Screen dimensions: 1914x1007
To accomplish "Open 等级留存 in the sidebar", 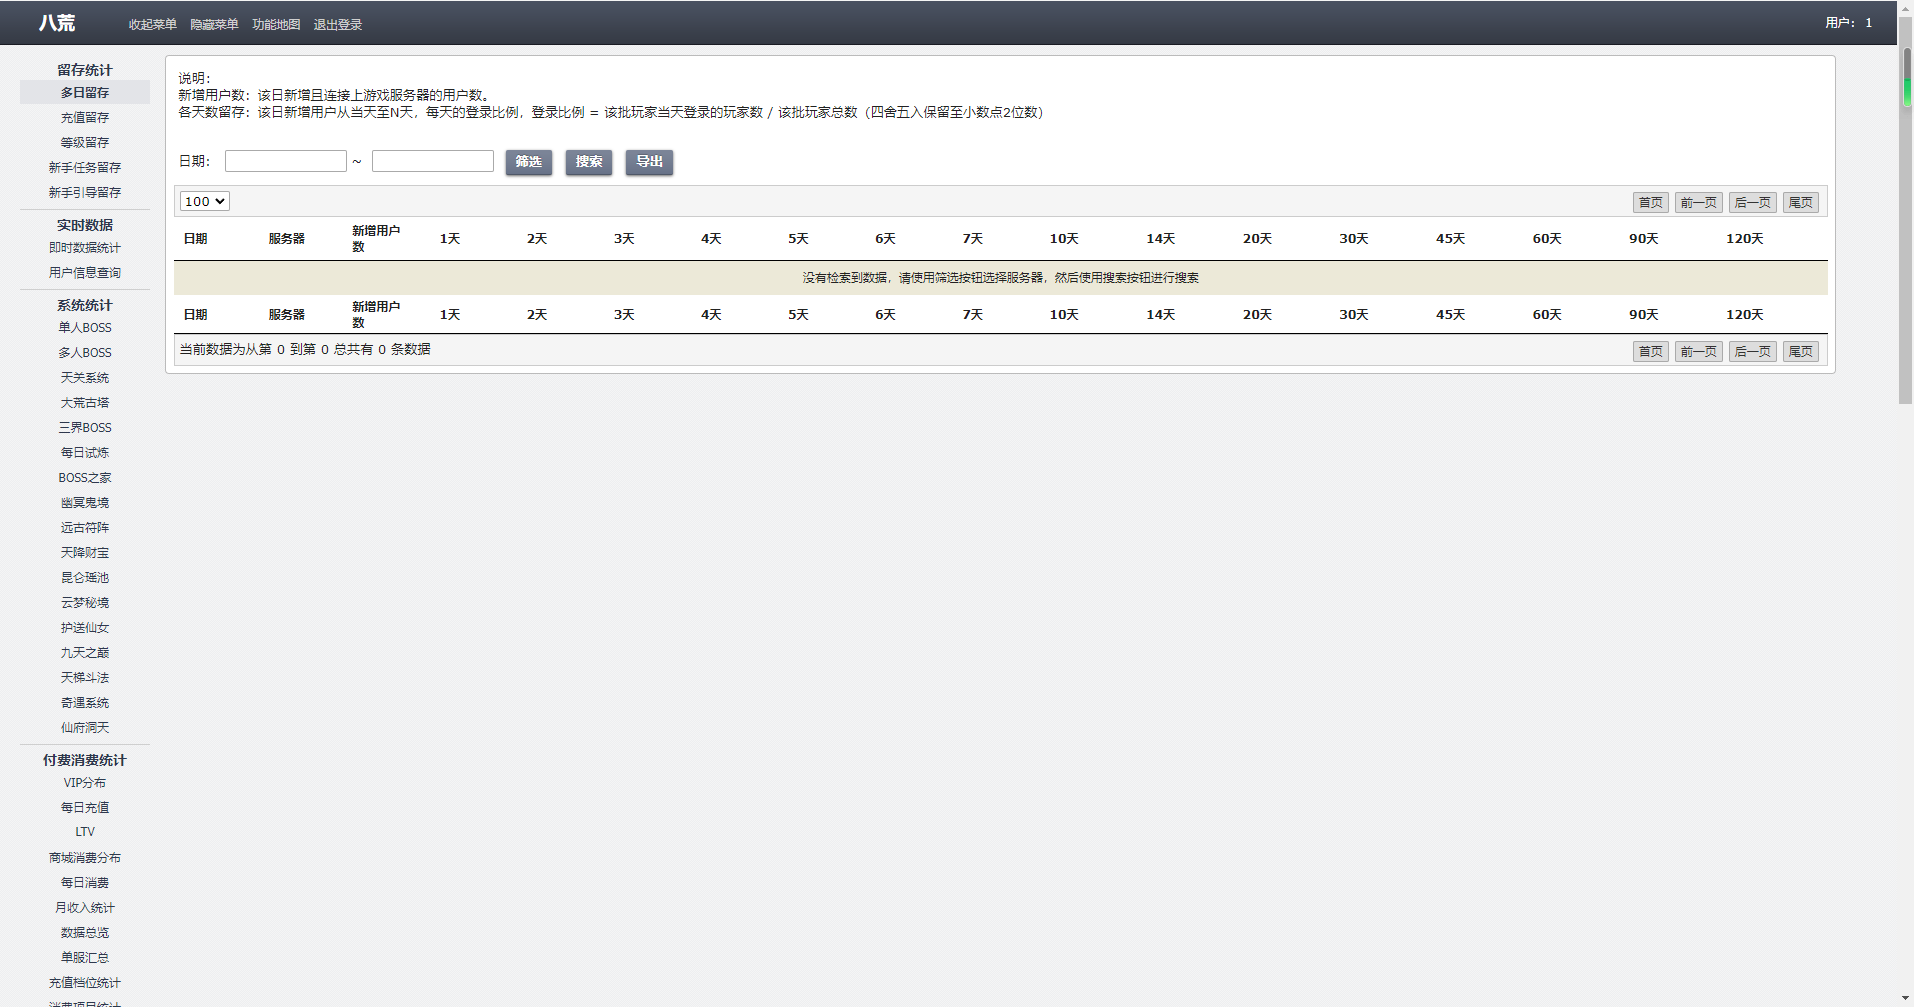I will point(85,143).
